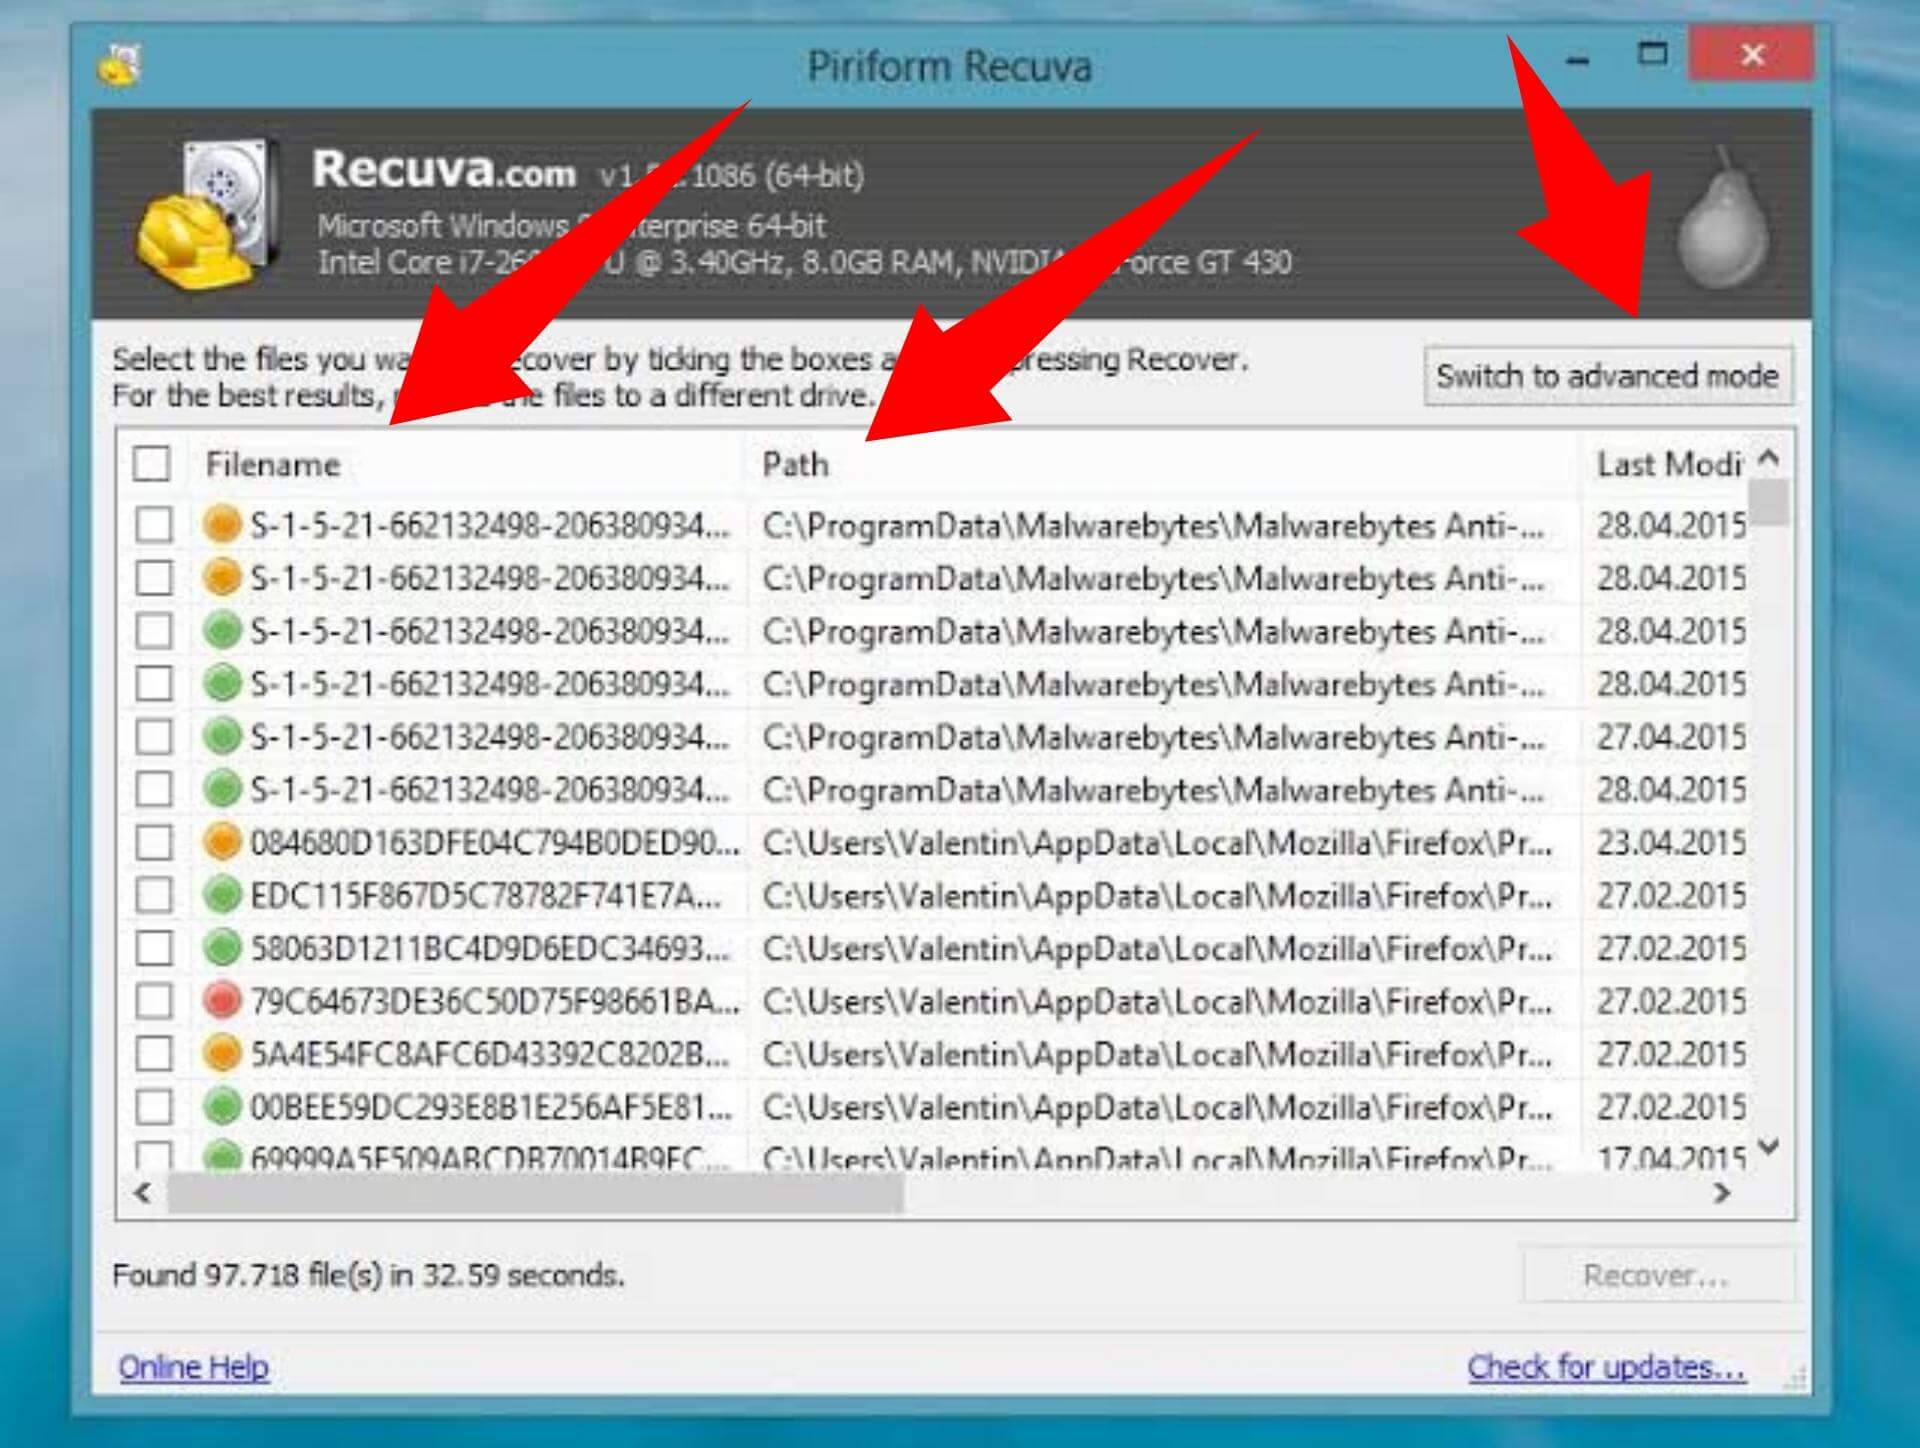Click the green dot of the S-1-5-21 file dated 27.04.2015

click(x=222, y=737)
